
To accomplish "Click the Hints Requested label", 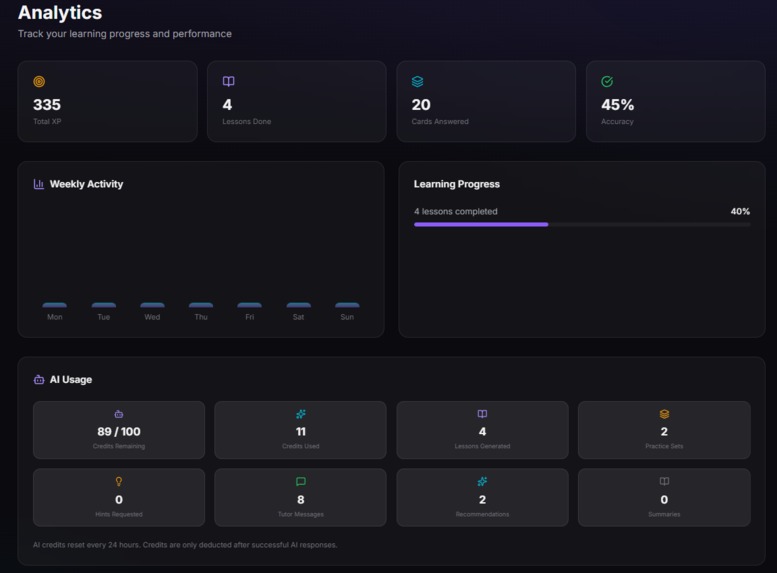I will (119, 514).
